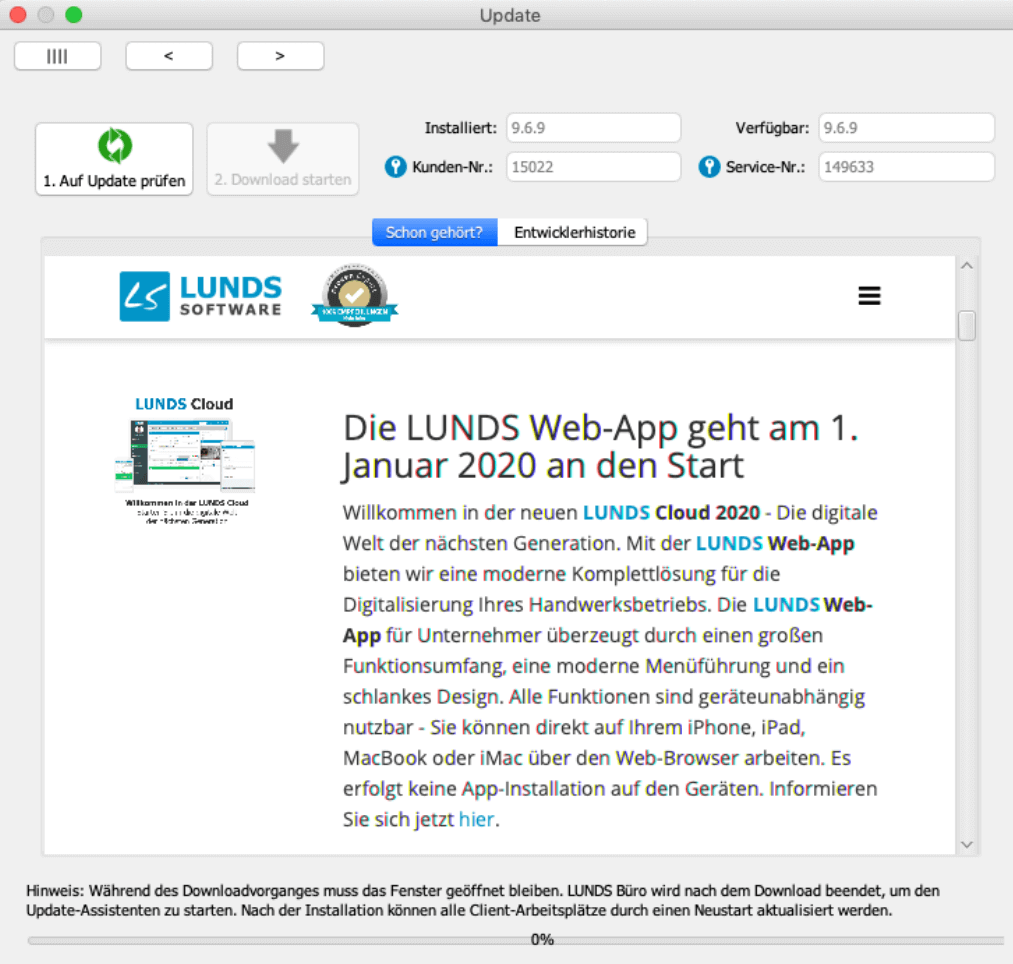
Task: Click the Installiert version field
Action: coord(593,128)
